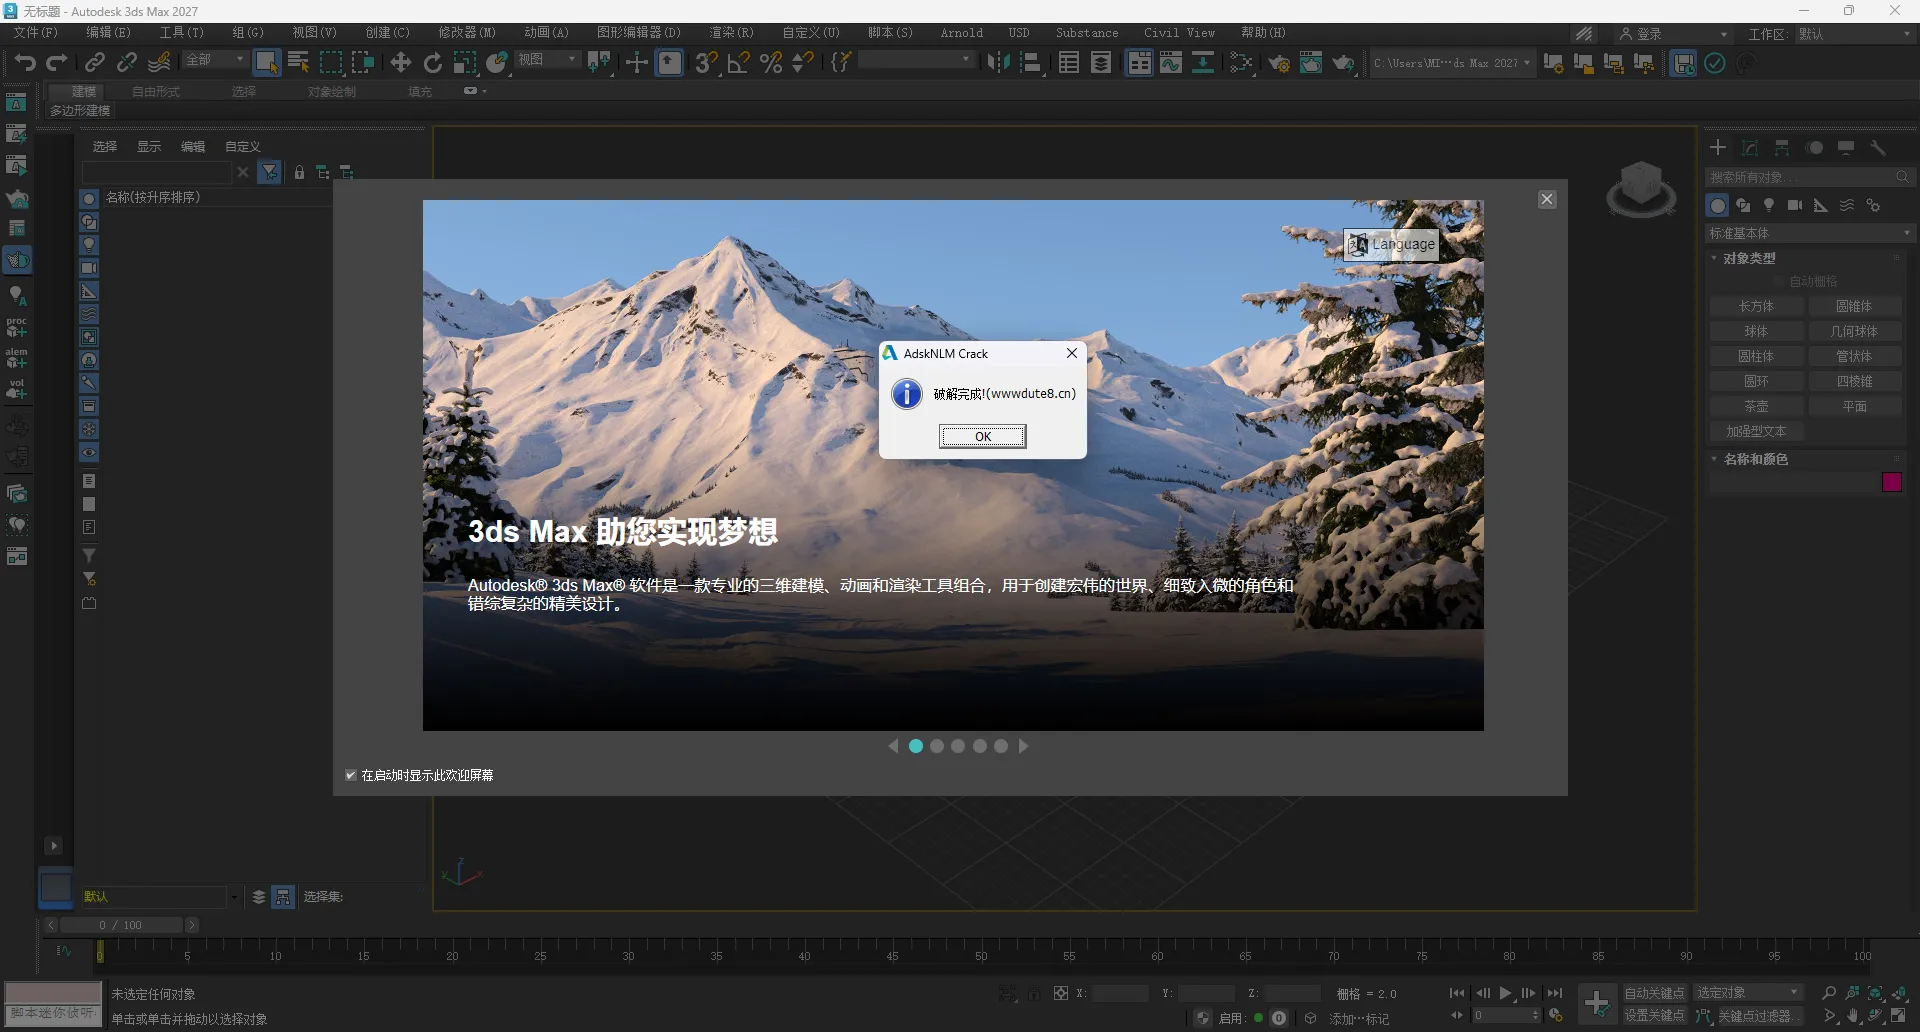
Task: Click the 长方体 (Box) button
Action: click(1756, 306)
